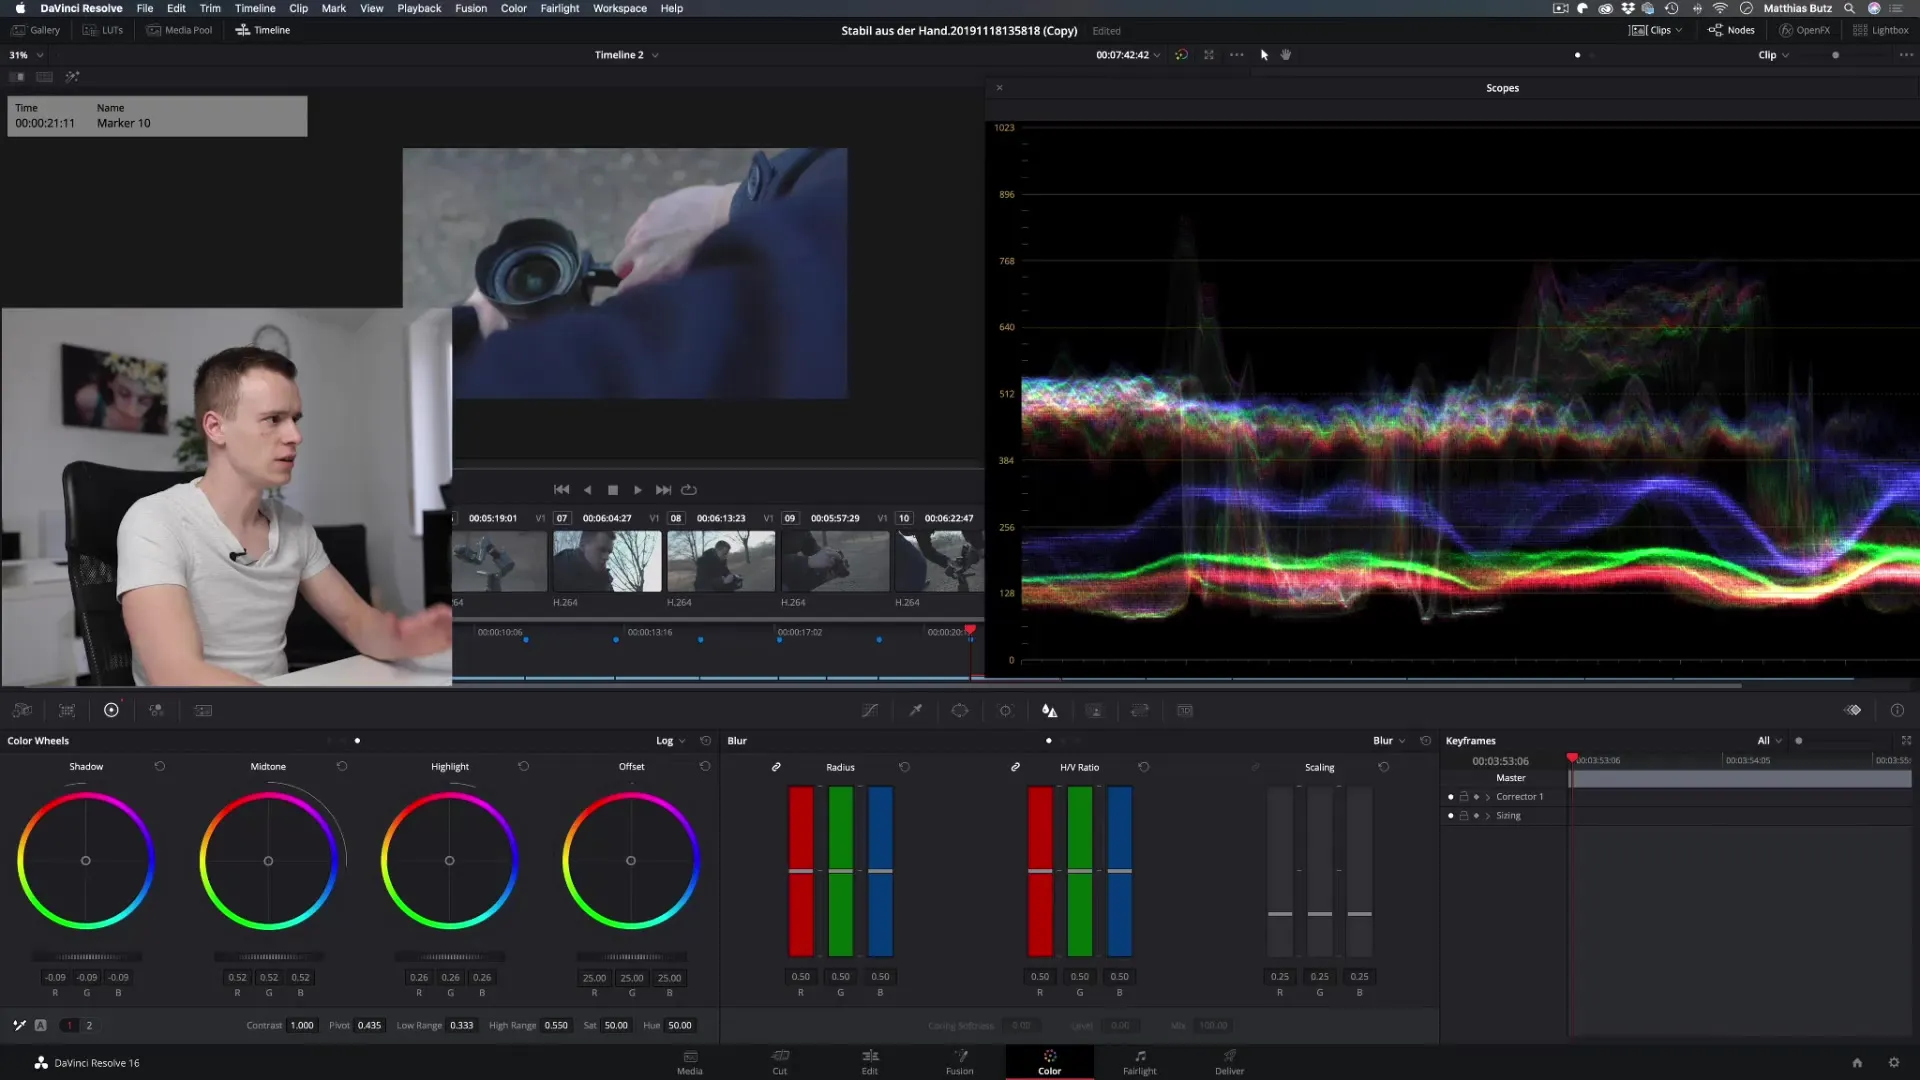Toggle H/V Ratio channel link chain

[1015, 767]
